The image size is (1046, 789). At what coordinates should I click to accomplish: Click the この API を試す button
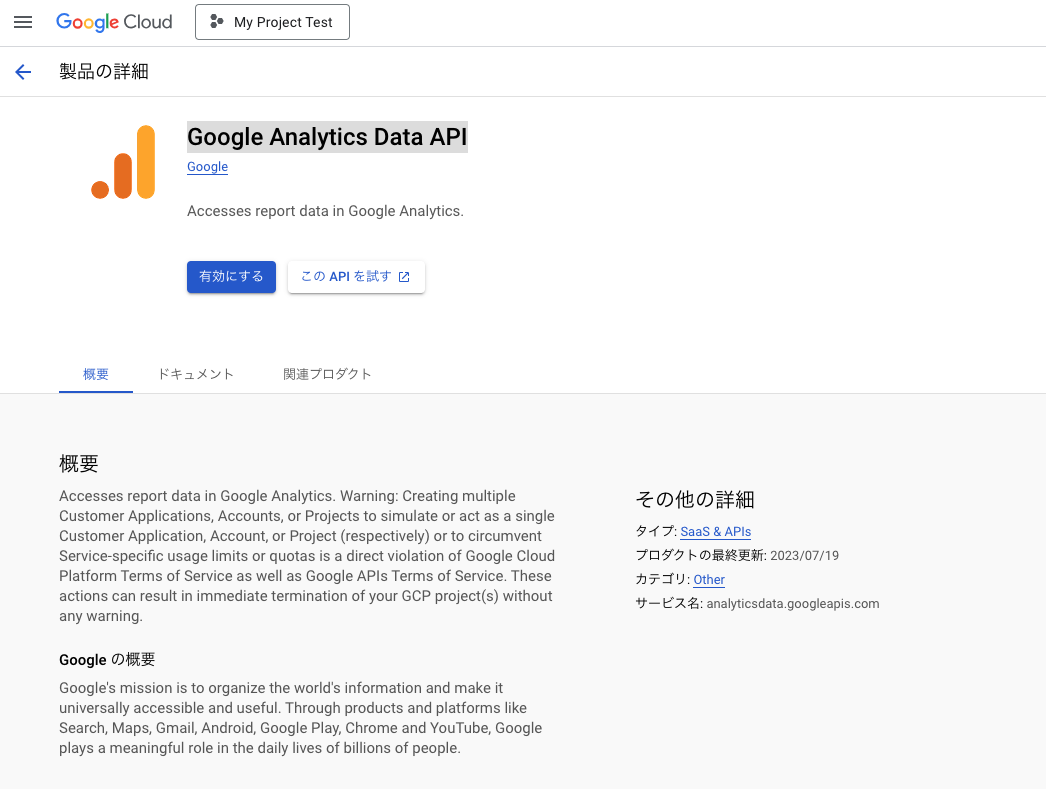[355, 277]
